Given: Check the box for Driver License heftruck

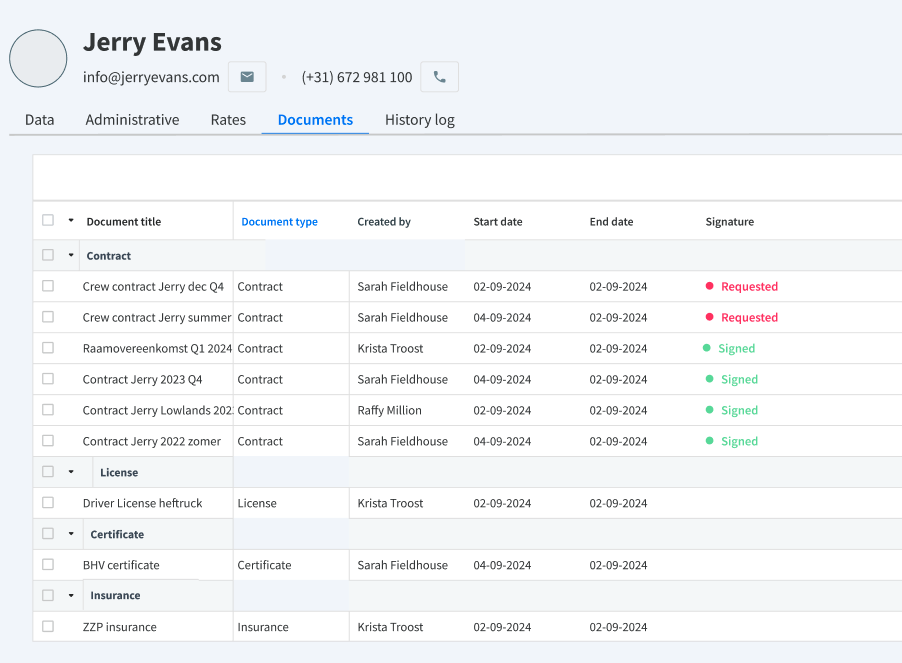Looking at the screenshot, I should [x=48, y=503].
